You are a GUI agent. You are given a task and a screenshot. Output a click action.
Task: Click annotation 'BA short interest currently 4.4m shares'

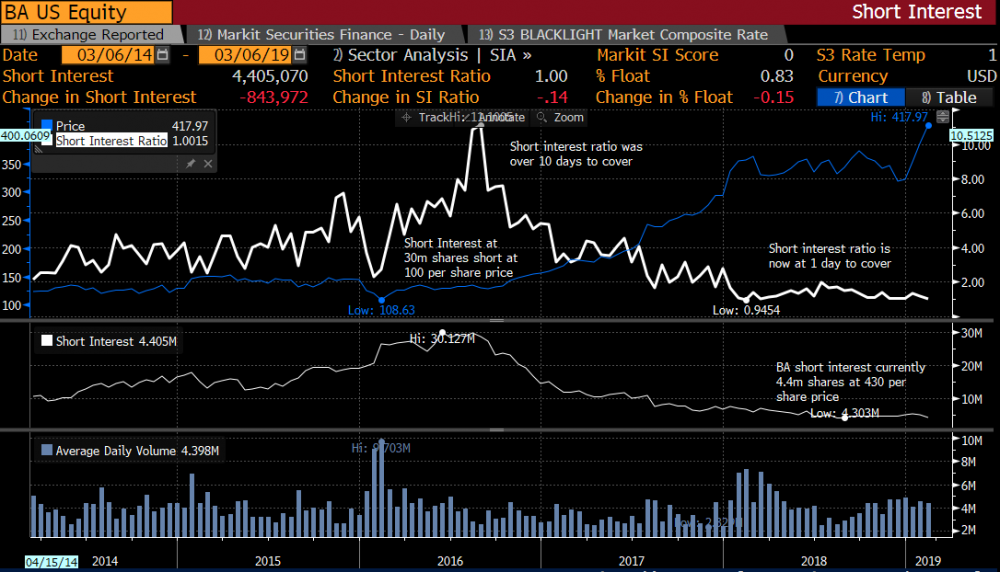pyautogui.click(x=850, y=381)
